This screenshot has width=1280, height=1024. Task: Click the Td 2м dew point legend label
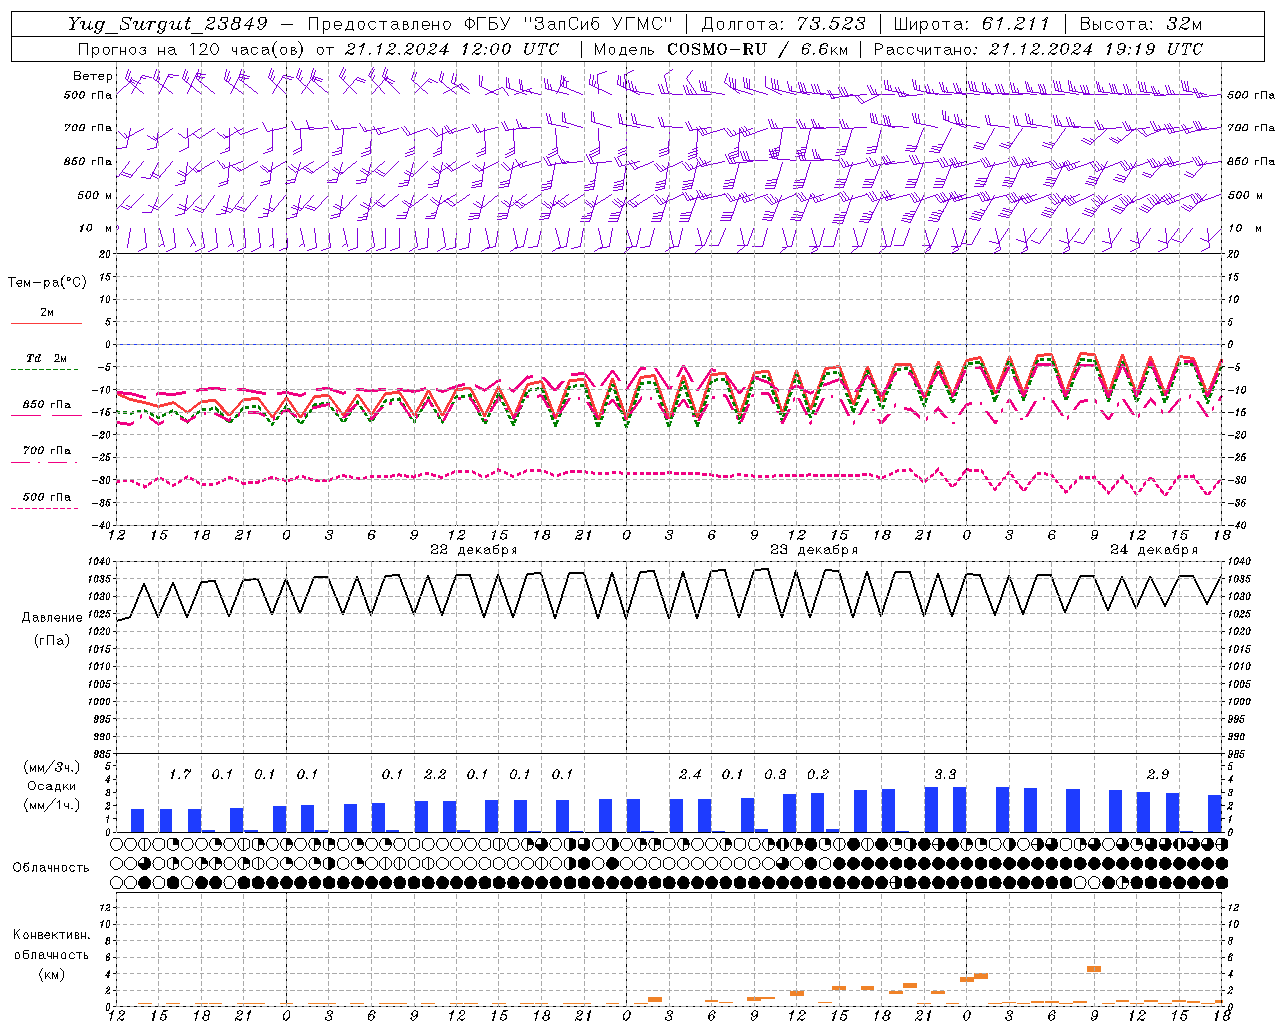[47, 358]
